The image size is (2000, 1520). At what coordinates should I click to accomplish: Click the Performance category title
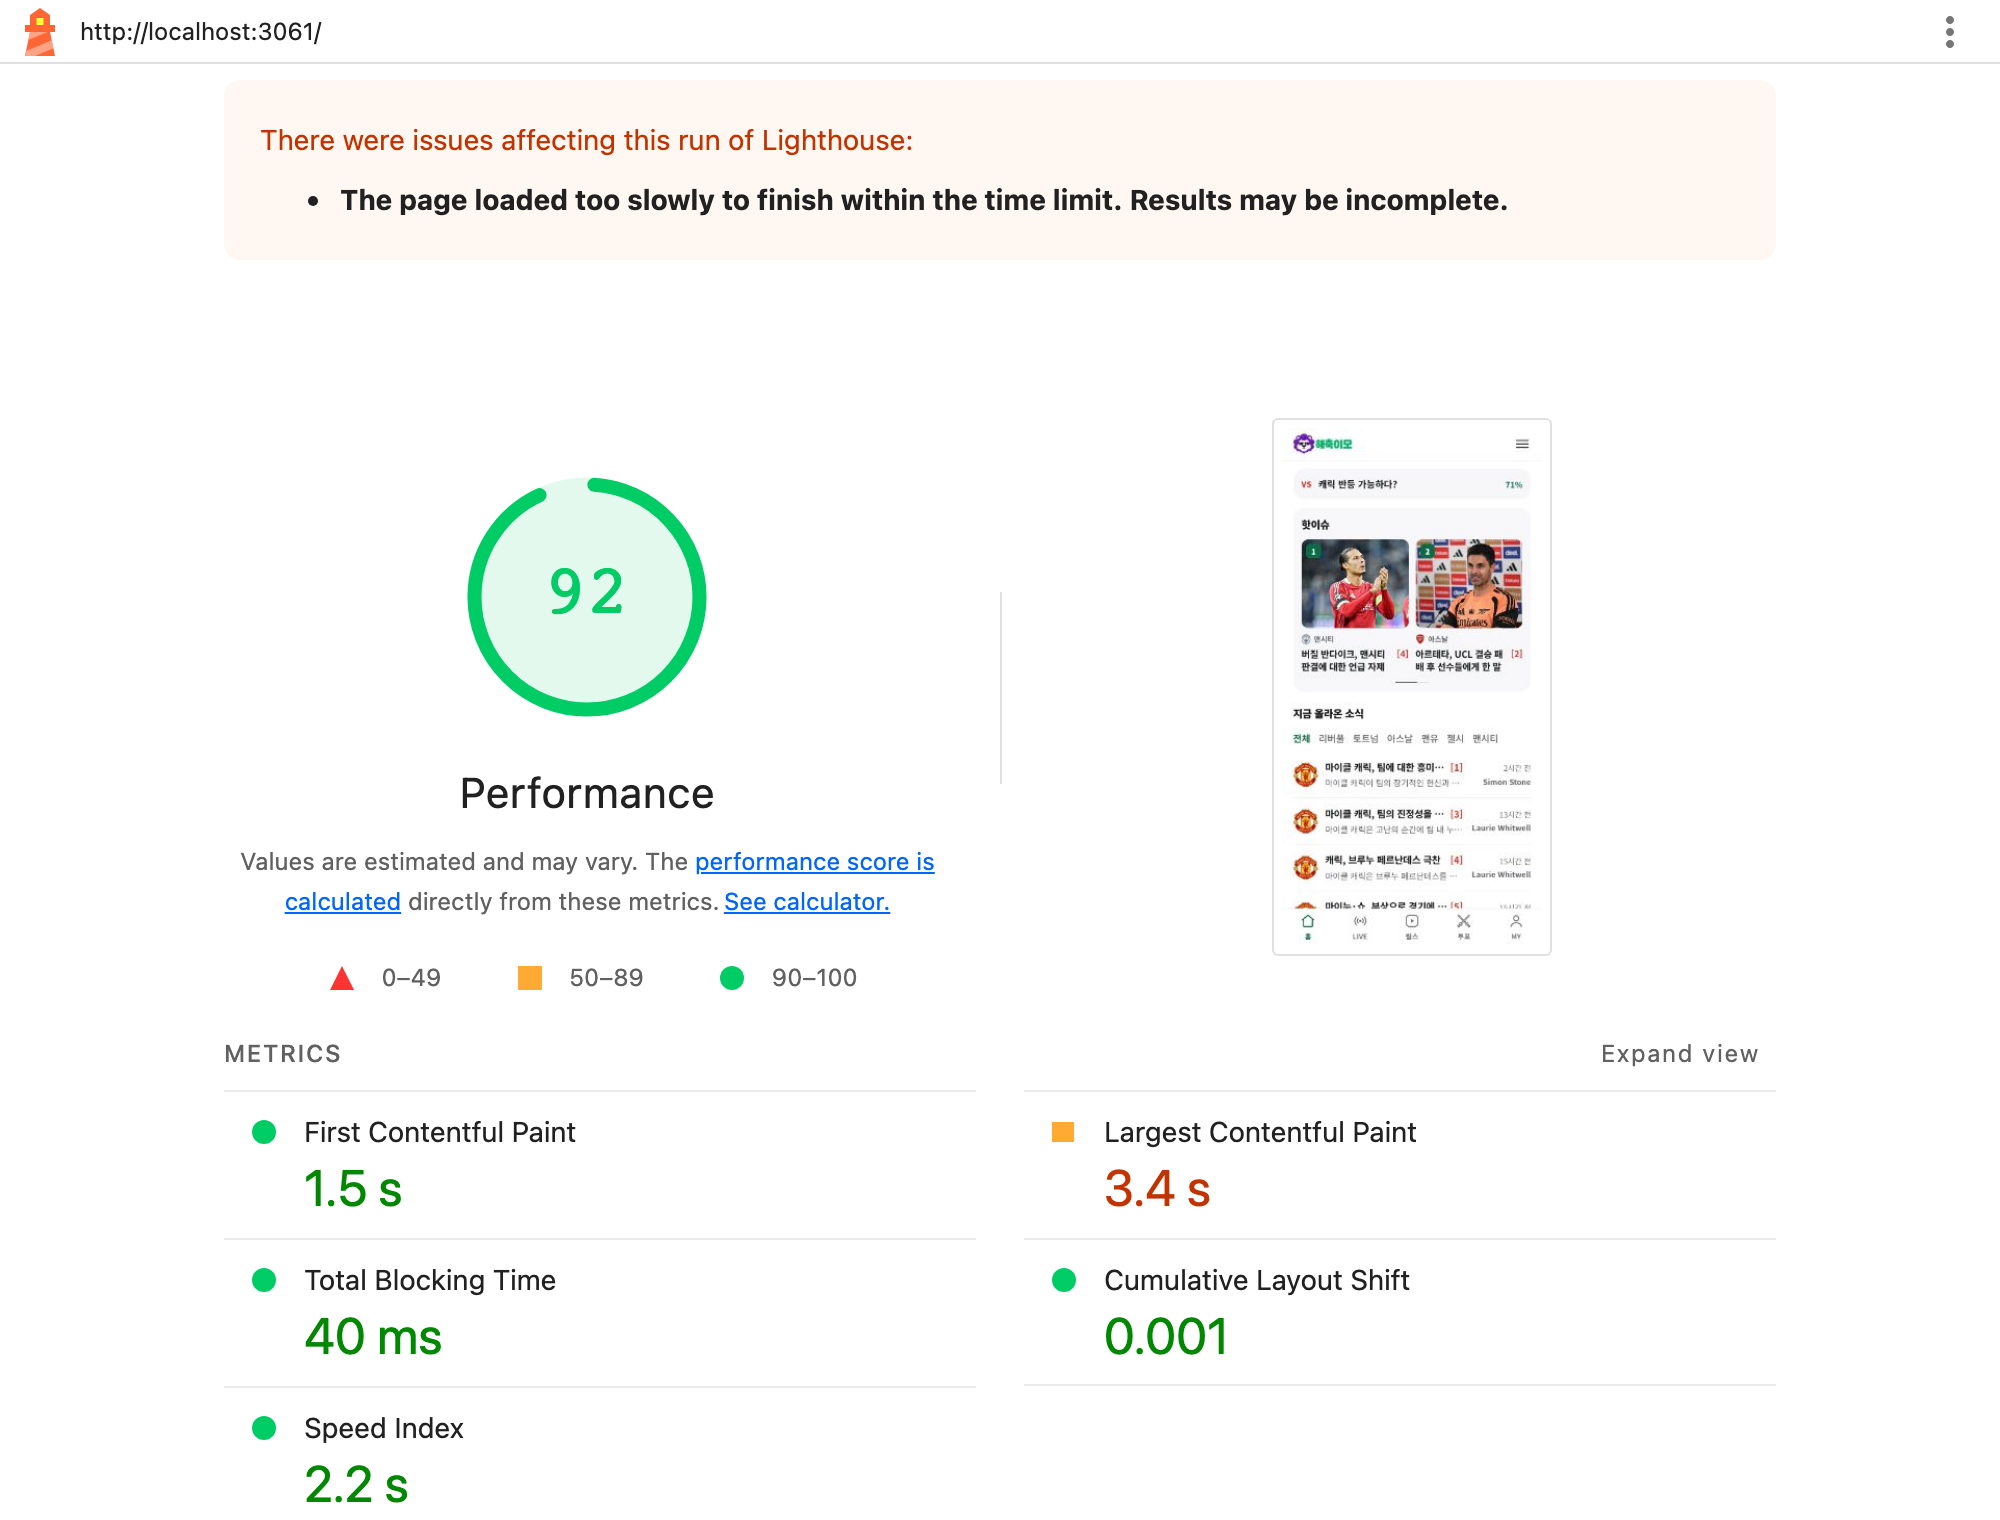click(x=587, y=793)
